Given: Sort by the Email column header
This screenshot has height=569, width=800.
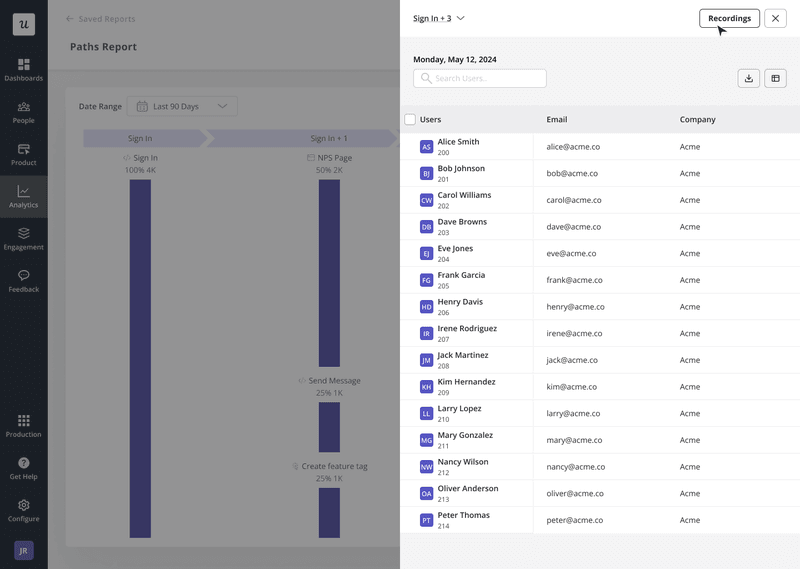Looking at the screenshot, I should 557,120.
